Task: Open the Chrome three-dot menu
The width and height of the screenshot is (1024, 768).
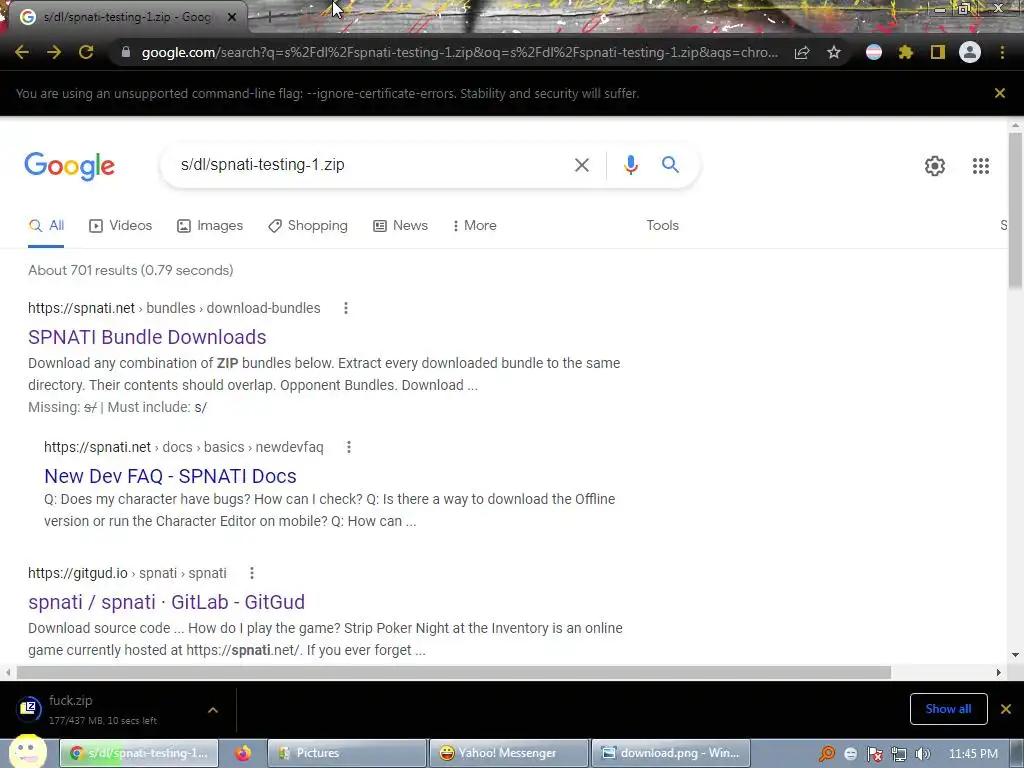Action: 1002,52
